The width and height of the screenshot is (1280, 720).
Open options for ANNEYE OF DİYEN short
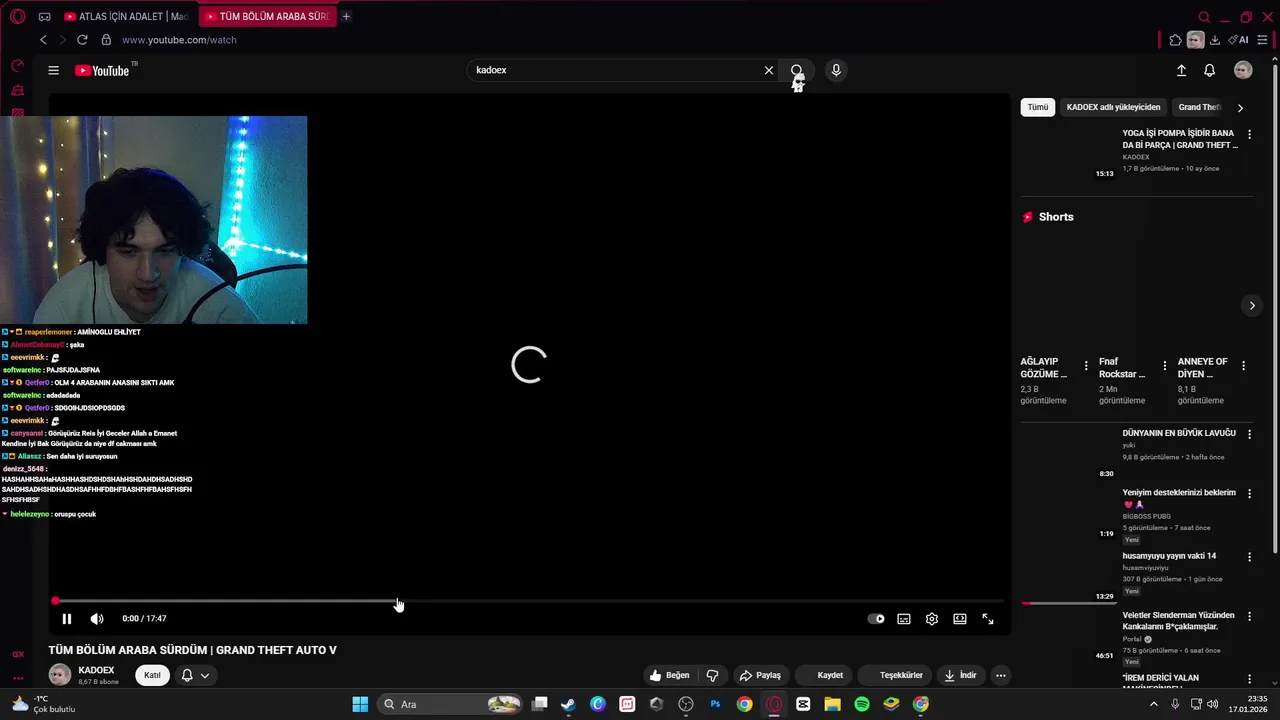tap(1243, 366)
